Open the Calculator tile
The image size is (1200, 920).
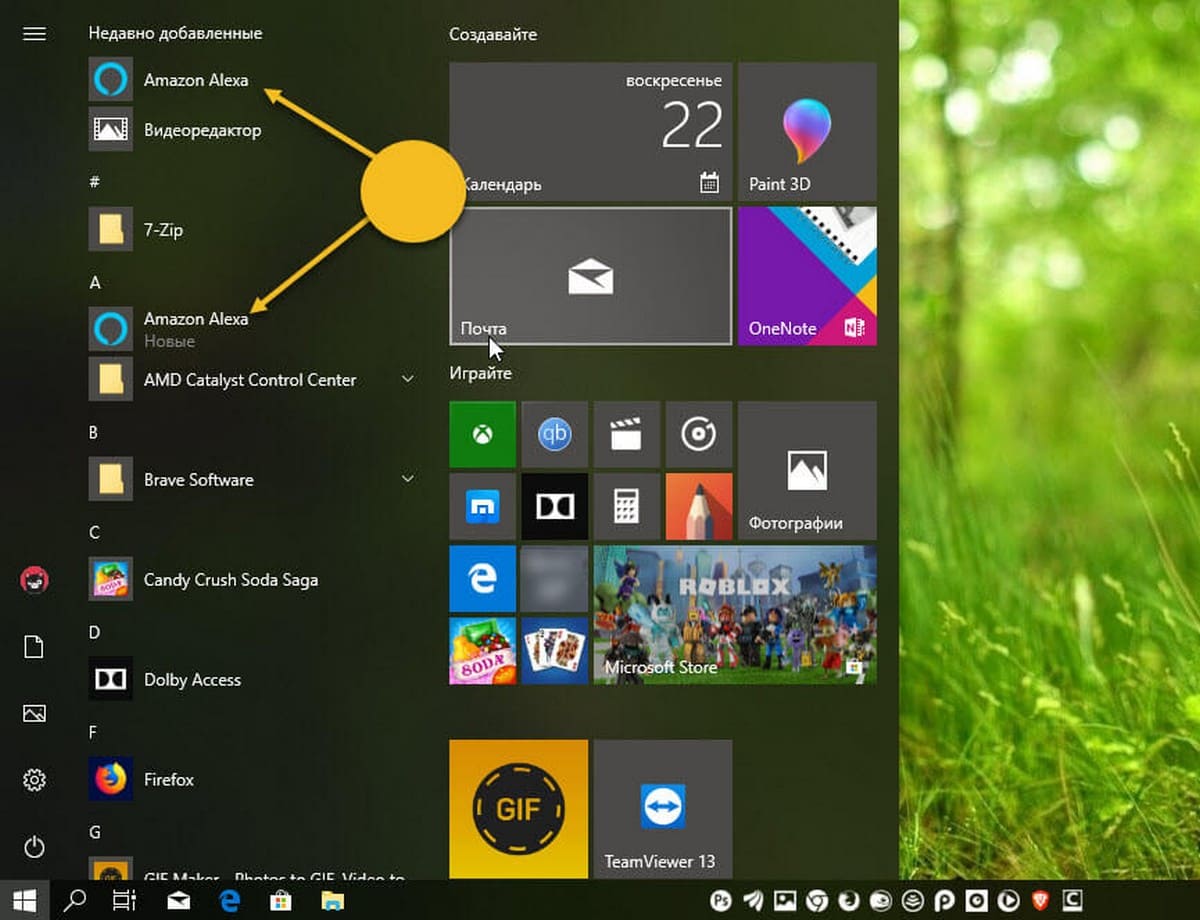coord(627,506)
